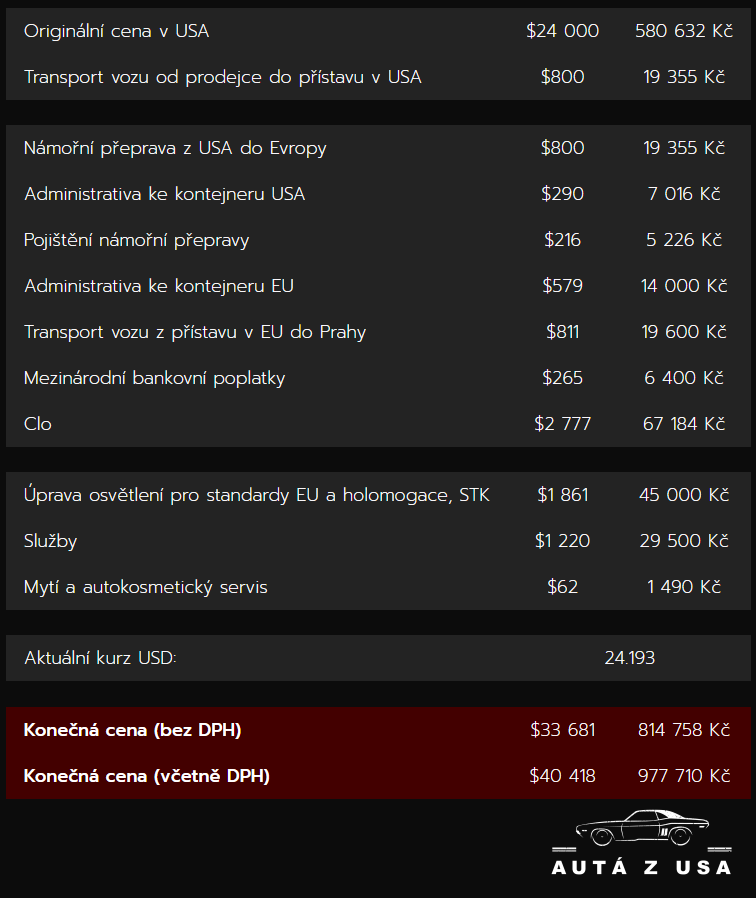Click the Námořní přeprava z USA do Evropy label

coord(175,148)
